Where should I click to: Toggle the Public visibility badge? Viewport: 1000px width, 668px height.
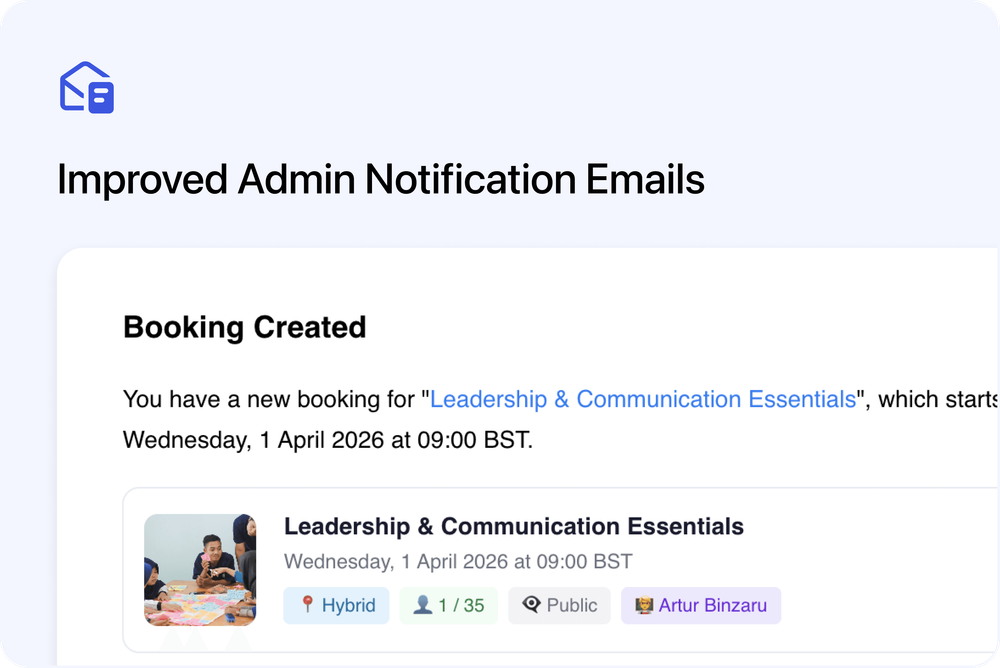click(x=559, y=605)
